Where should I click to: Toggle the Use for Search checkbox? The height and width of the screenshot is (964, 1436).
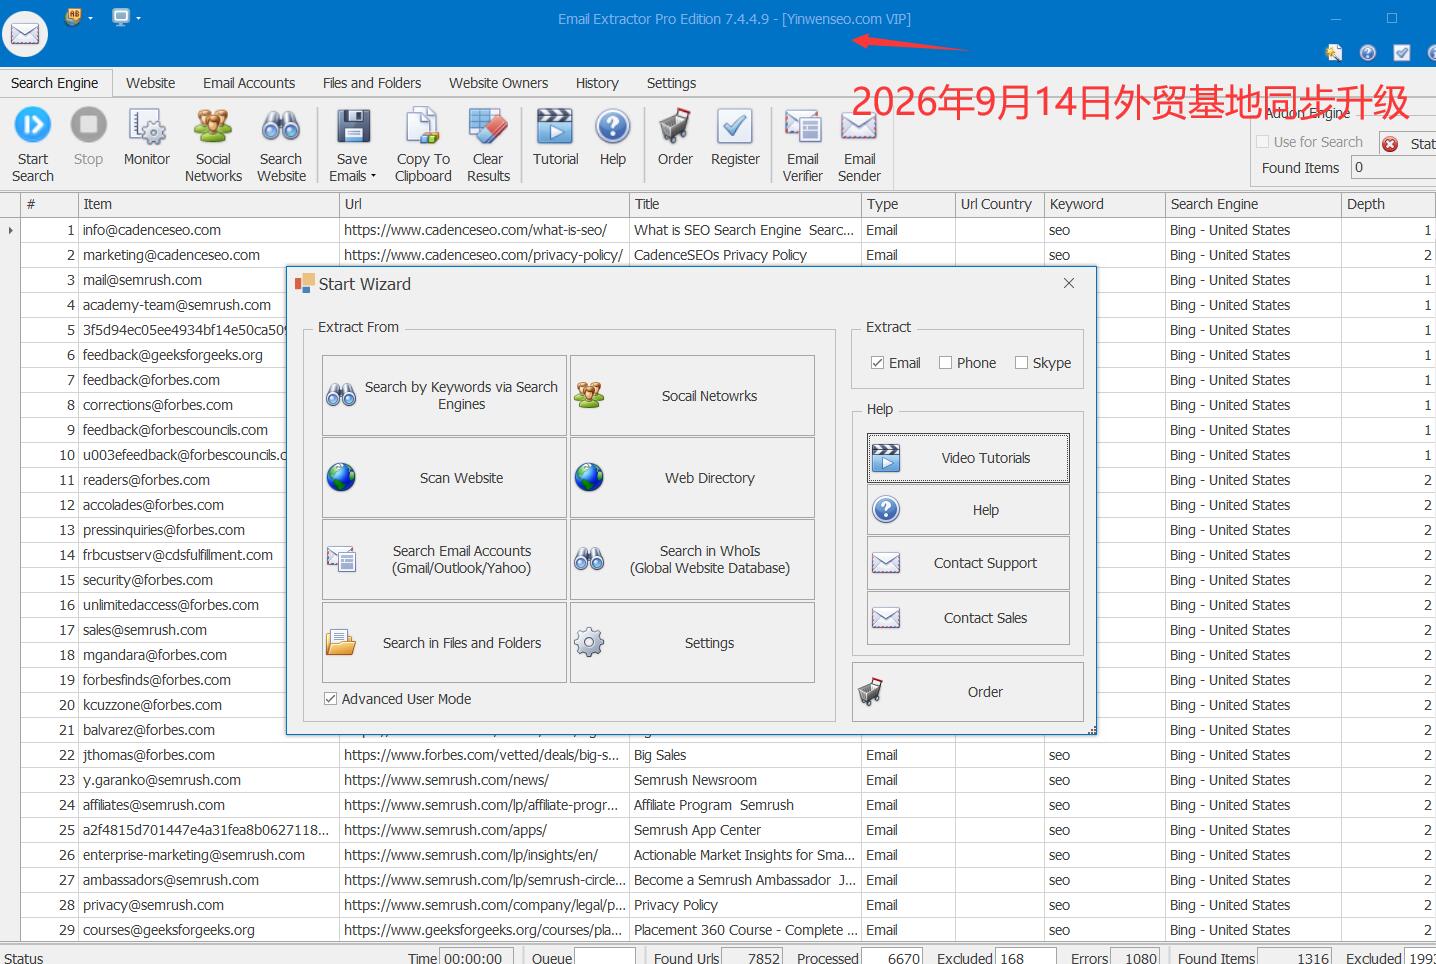pos(1262,142)
